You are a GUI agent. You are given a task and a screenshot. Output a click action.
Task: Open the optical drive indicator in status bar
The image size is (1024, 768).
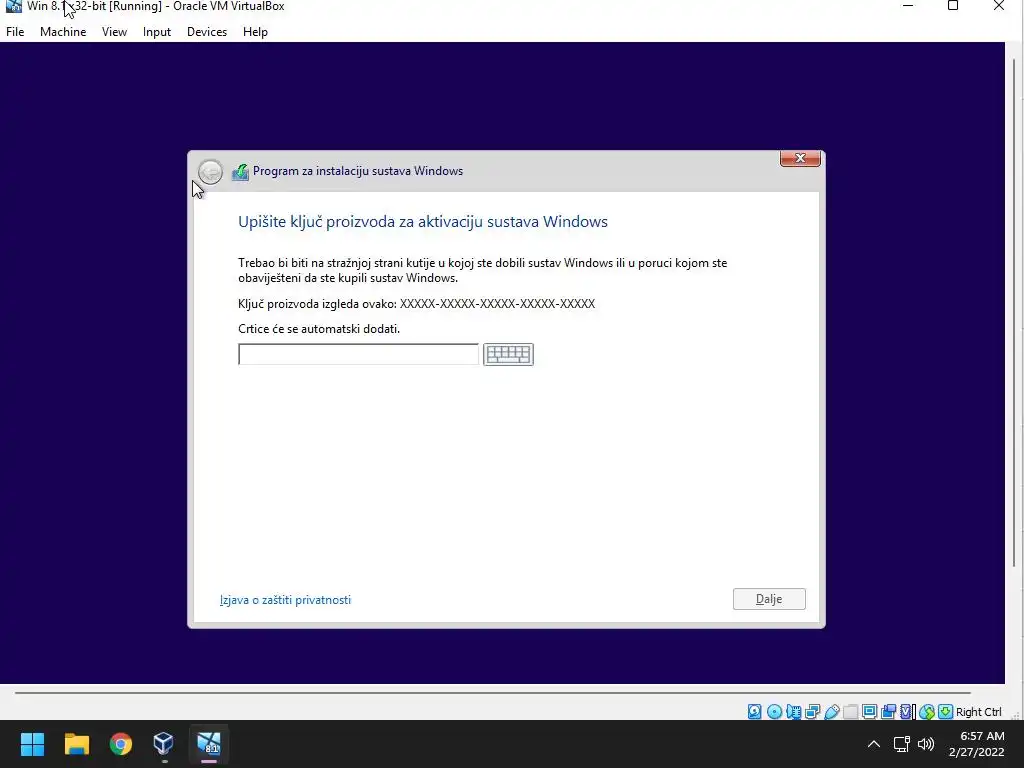pos(775,712)
